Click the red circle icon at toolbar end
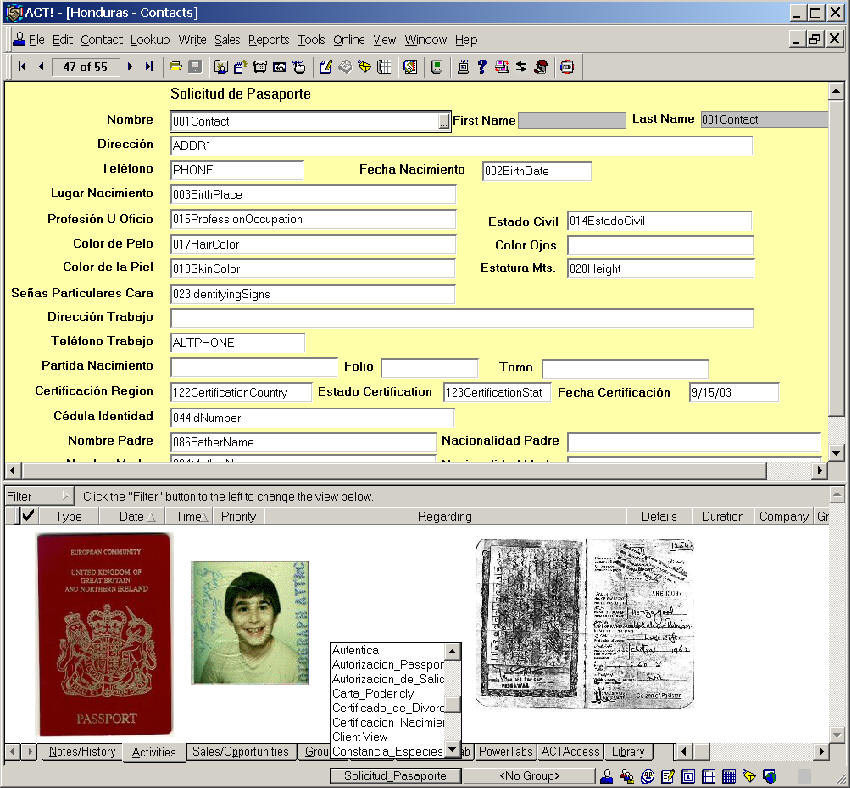 coord(567,67)
